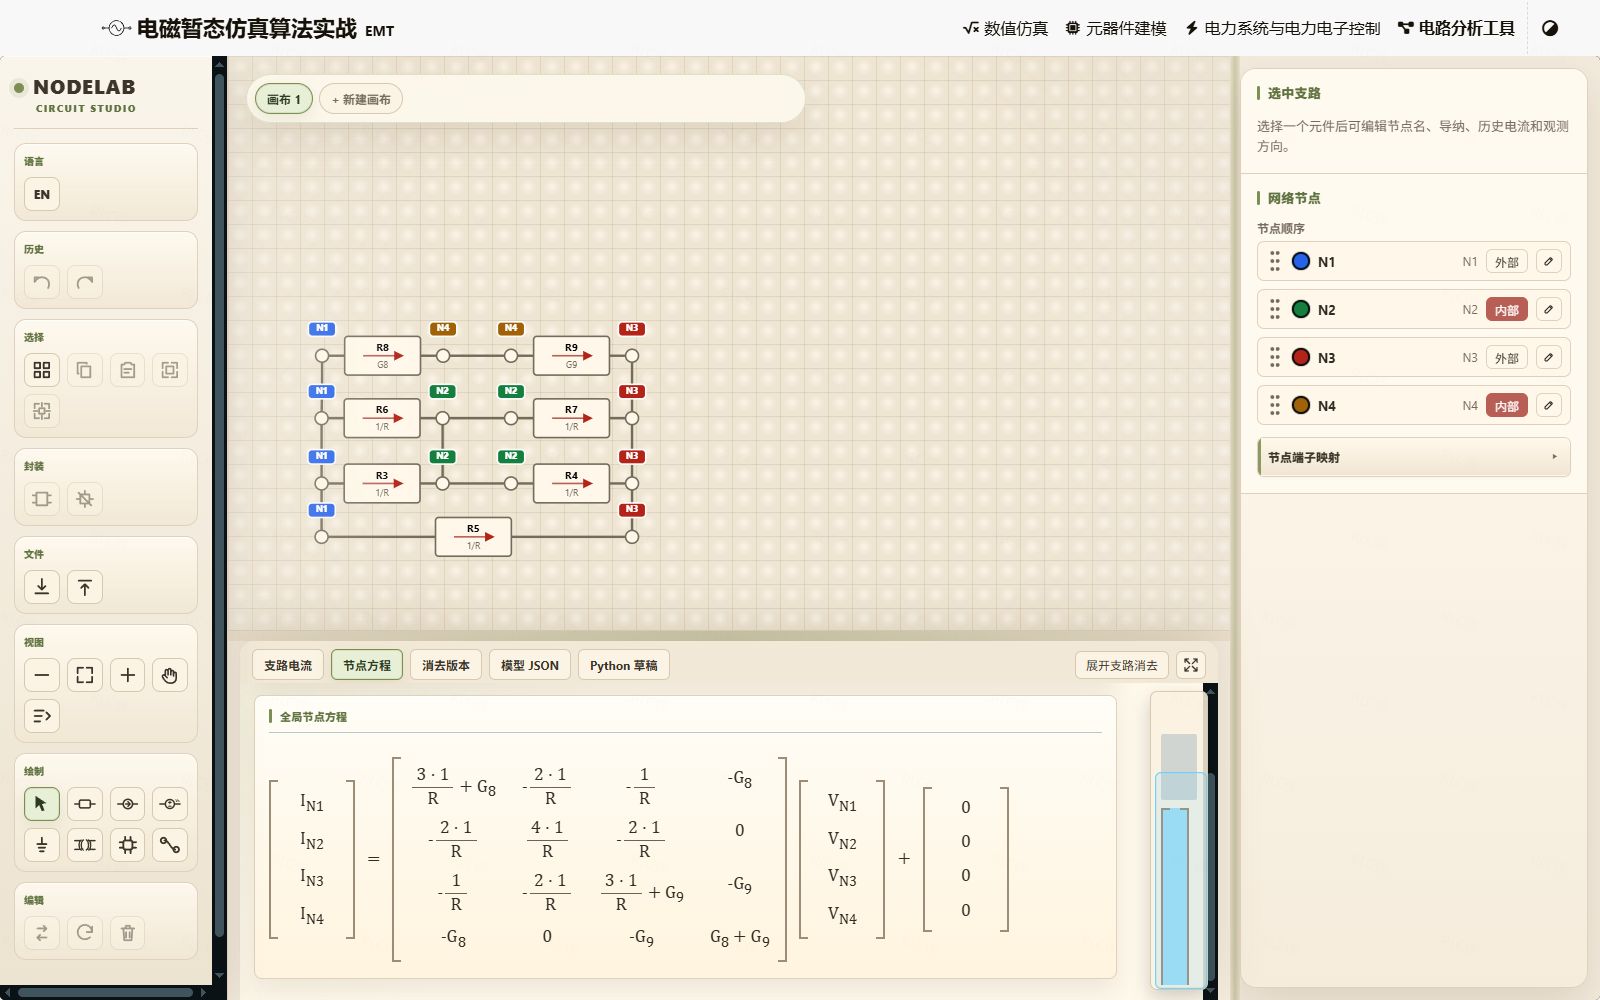Toggle N2 node internal badge
The image size is (1600, 1000).
[x=1506, y=310]
